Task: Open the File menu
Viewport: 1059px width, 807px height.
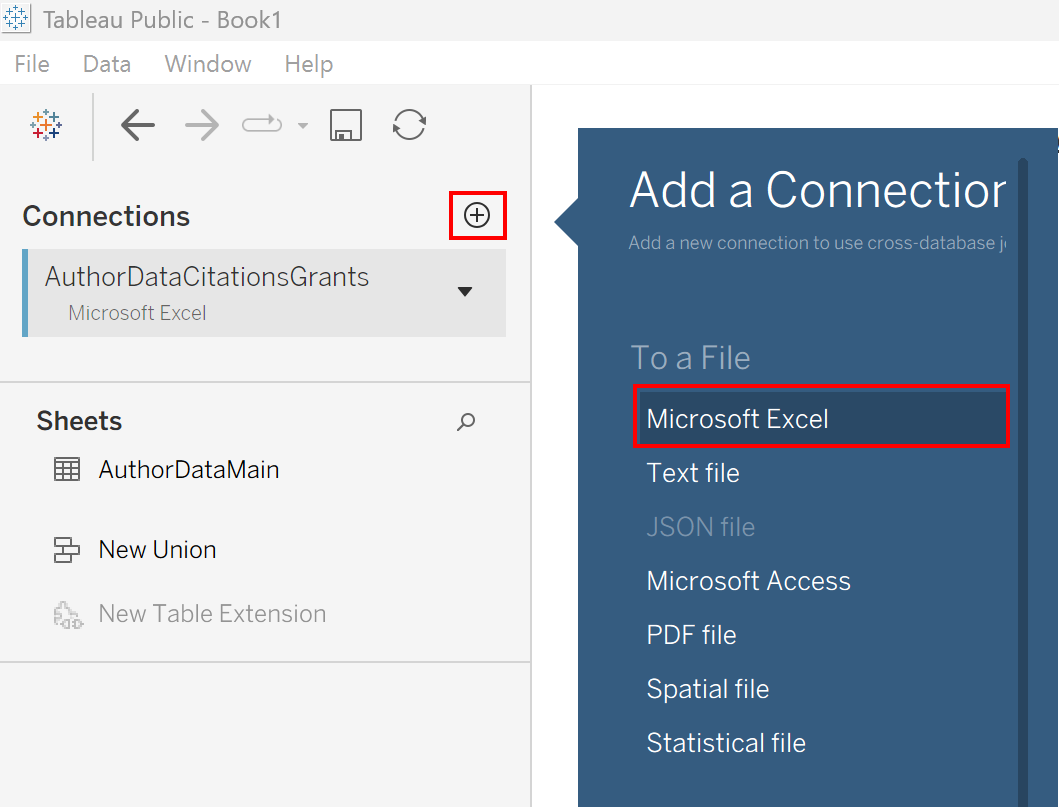Action: tap(32, 63)
